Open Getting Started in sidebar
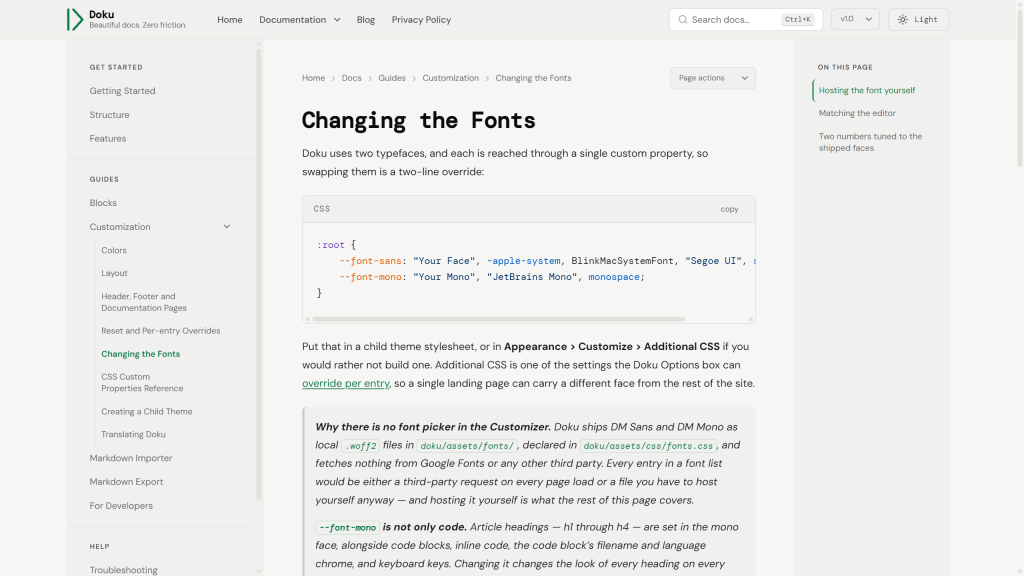The height and width of the screenshot is (576, 1024). pyautogui.click(x=122, y=91)
